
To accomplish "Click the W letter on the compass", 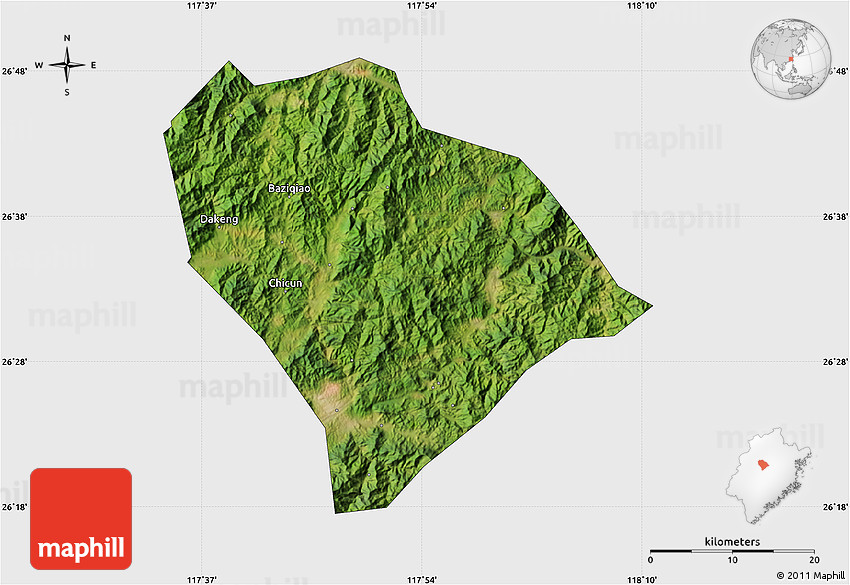I will coord(40,66).
